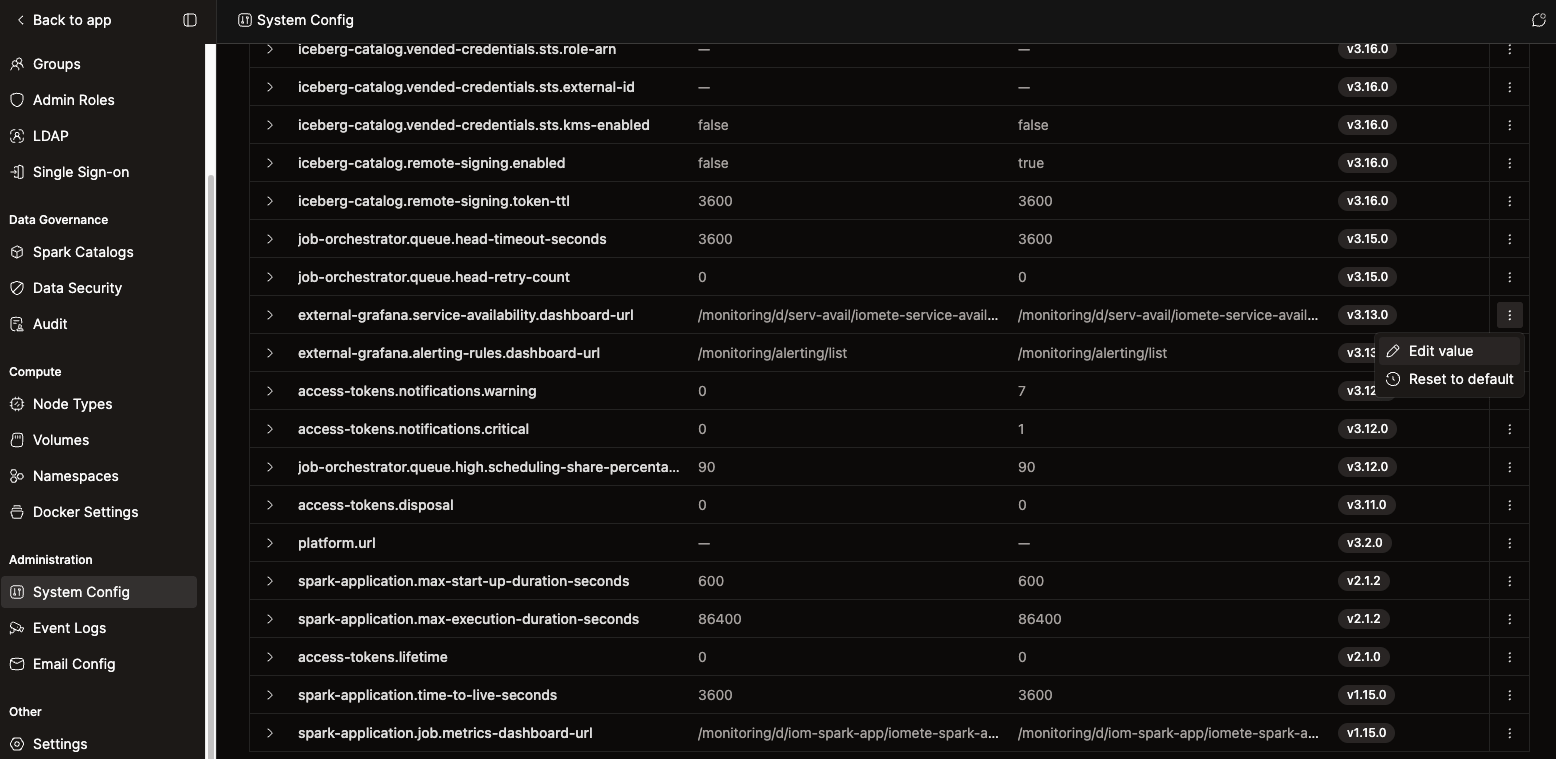Click the Audit sidebar icon
The image size is (1556, 759).
pos(16,324)
